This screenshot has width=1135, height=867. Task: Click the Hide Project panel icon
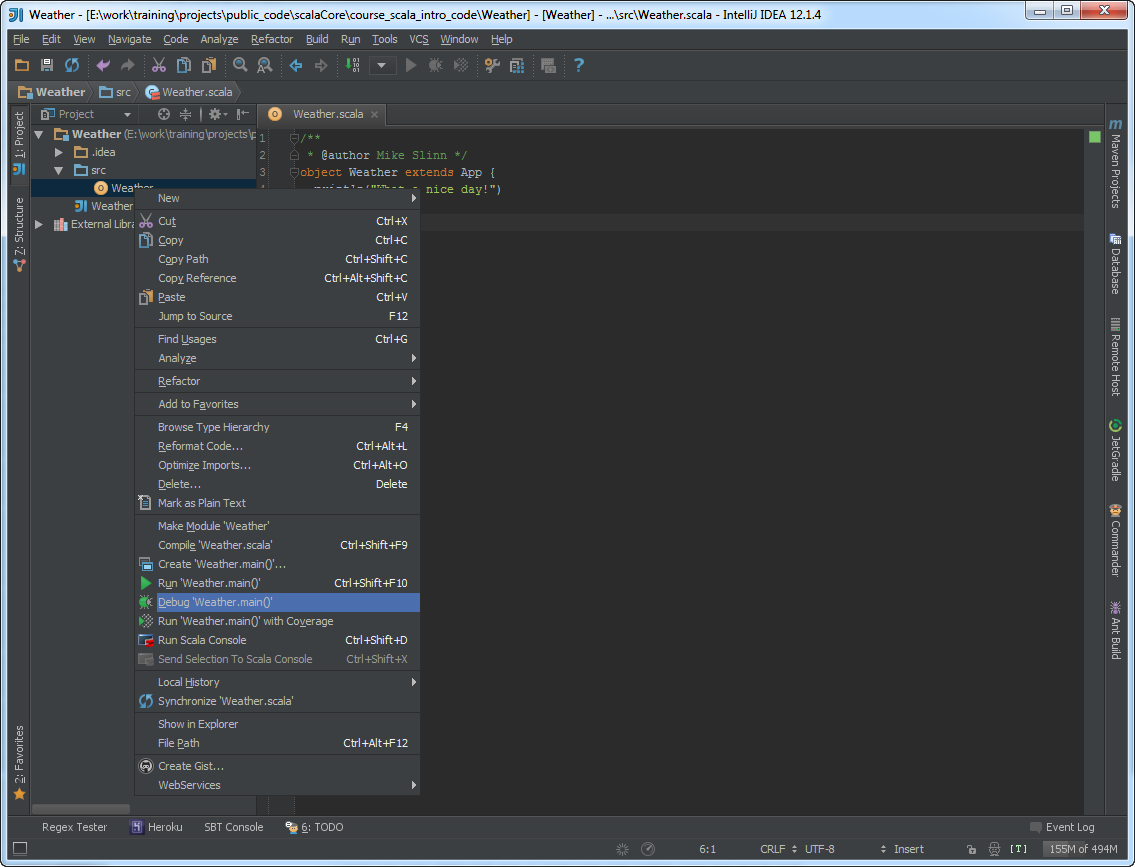(242, 114)
